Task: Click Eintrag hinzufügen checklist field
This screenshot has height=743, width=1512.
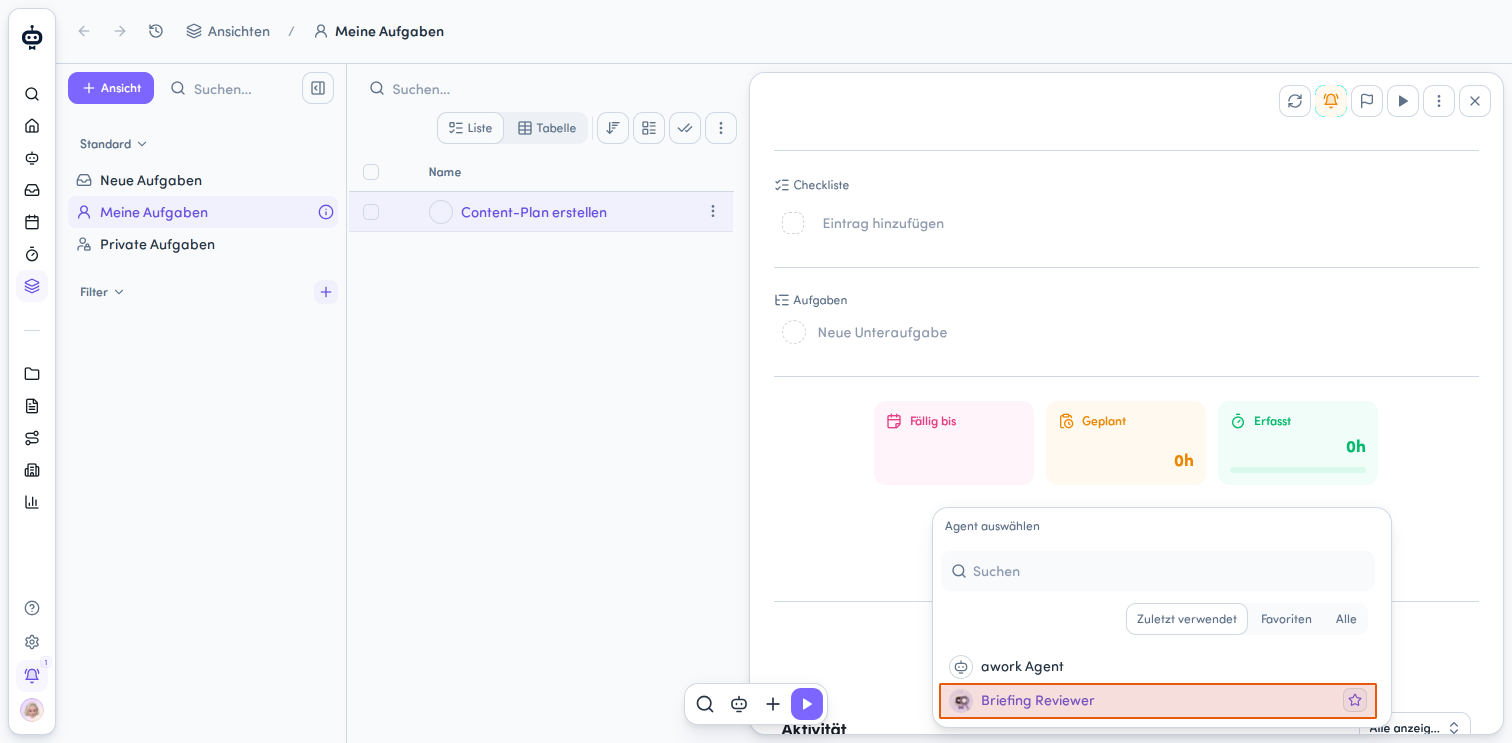Action: 883,223
